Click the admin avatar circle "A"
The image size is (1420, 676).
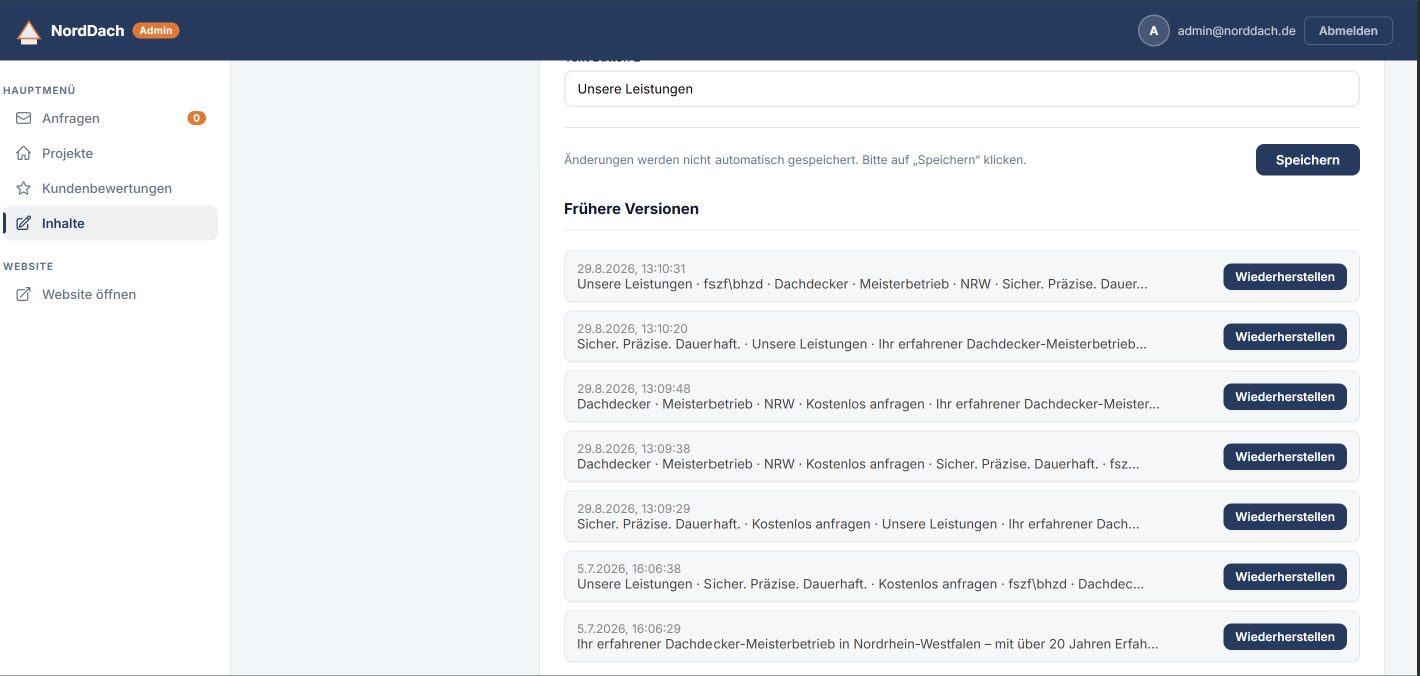tap(1154, 30)
